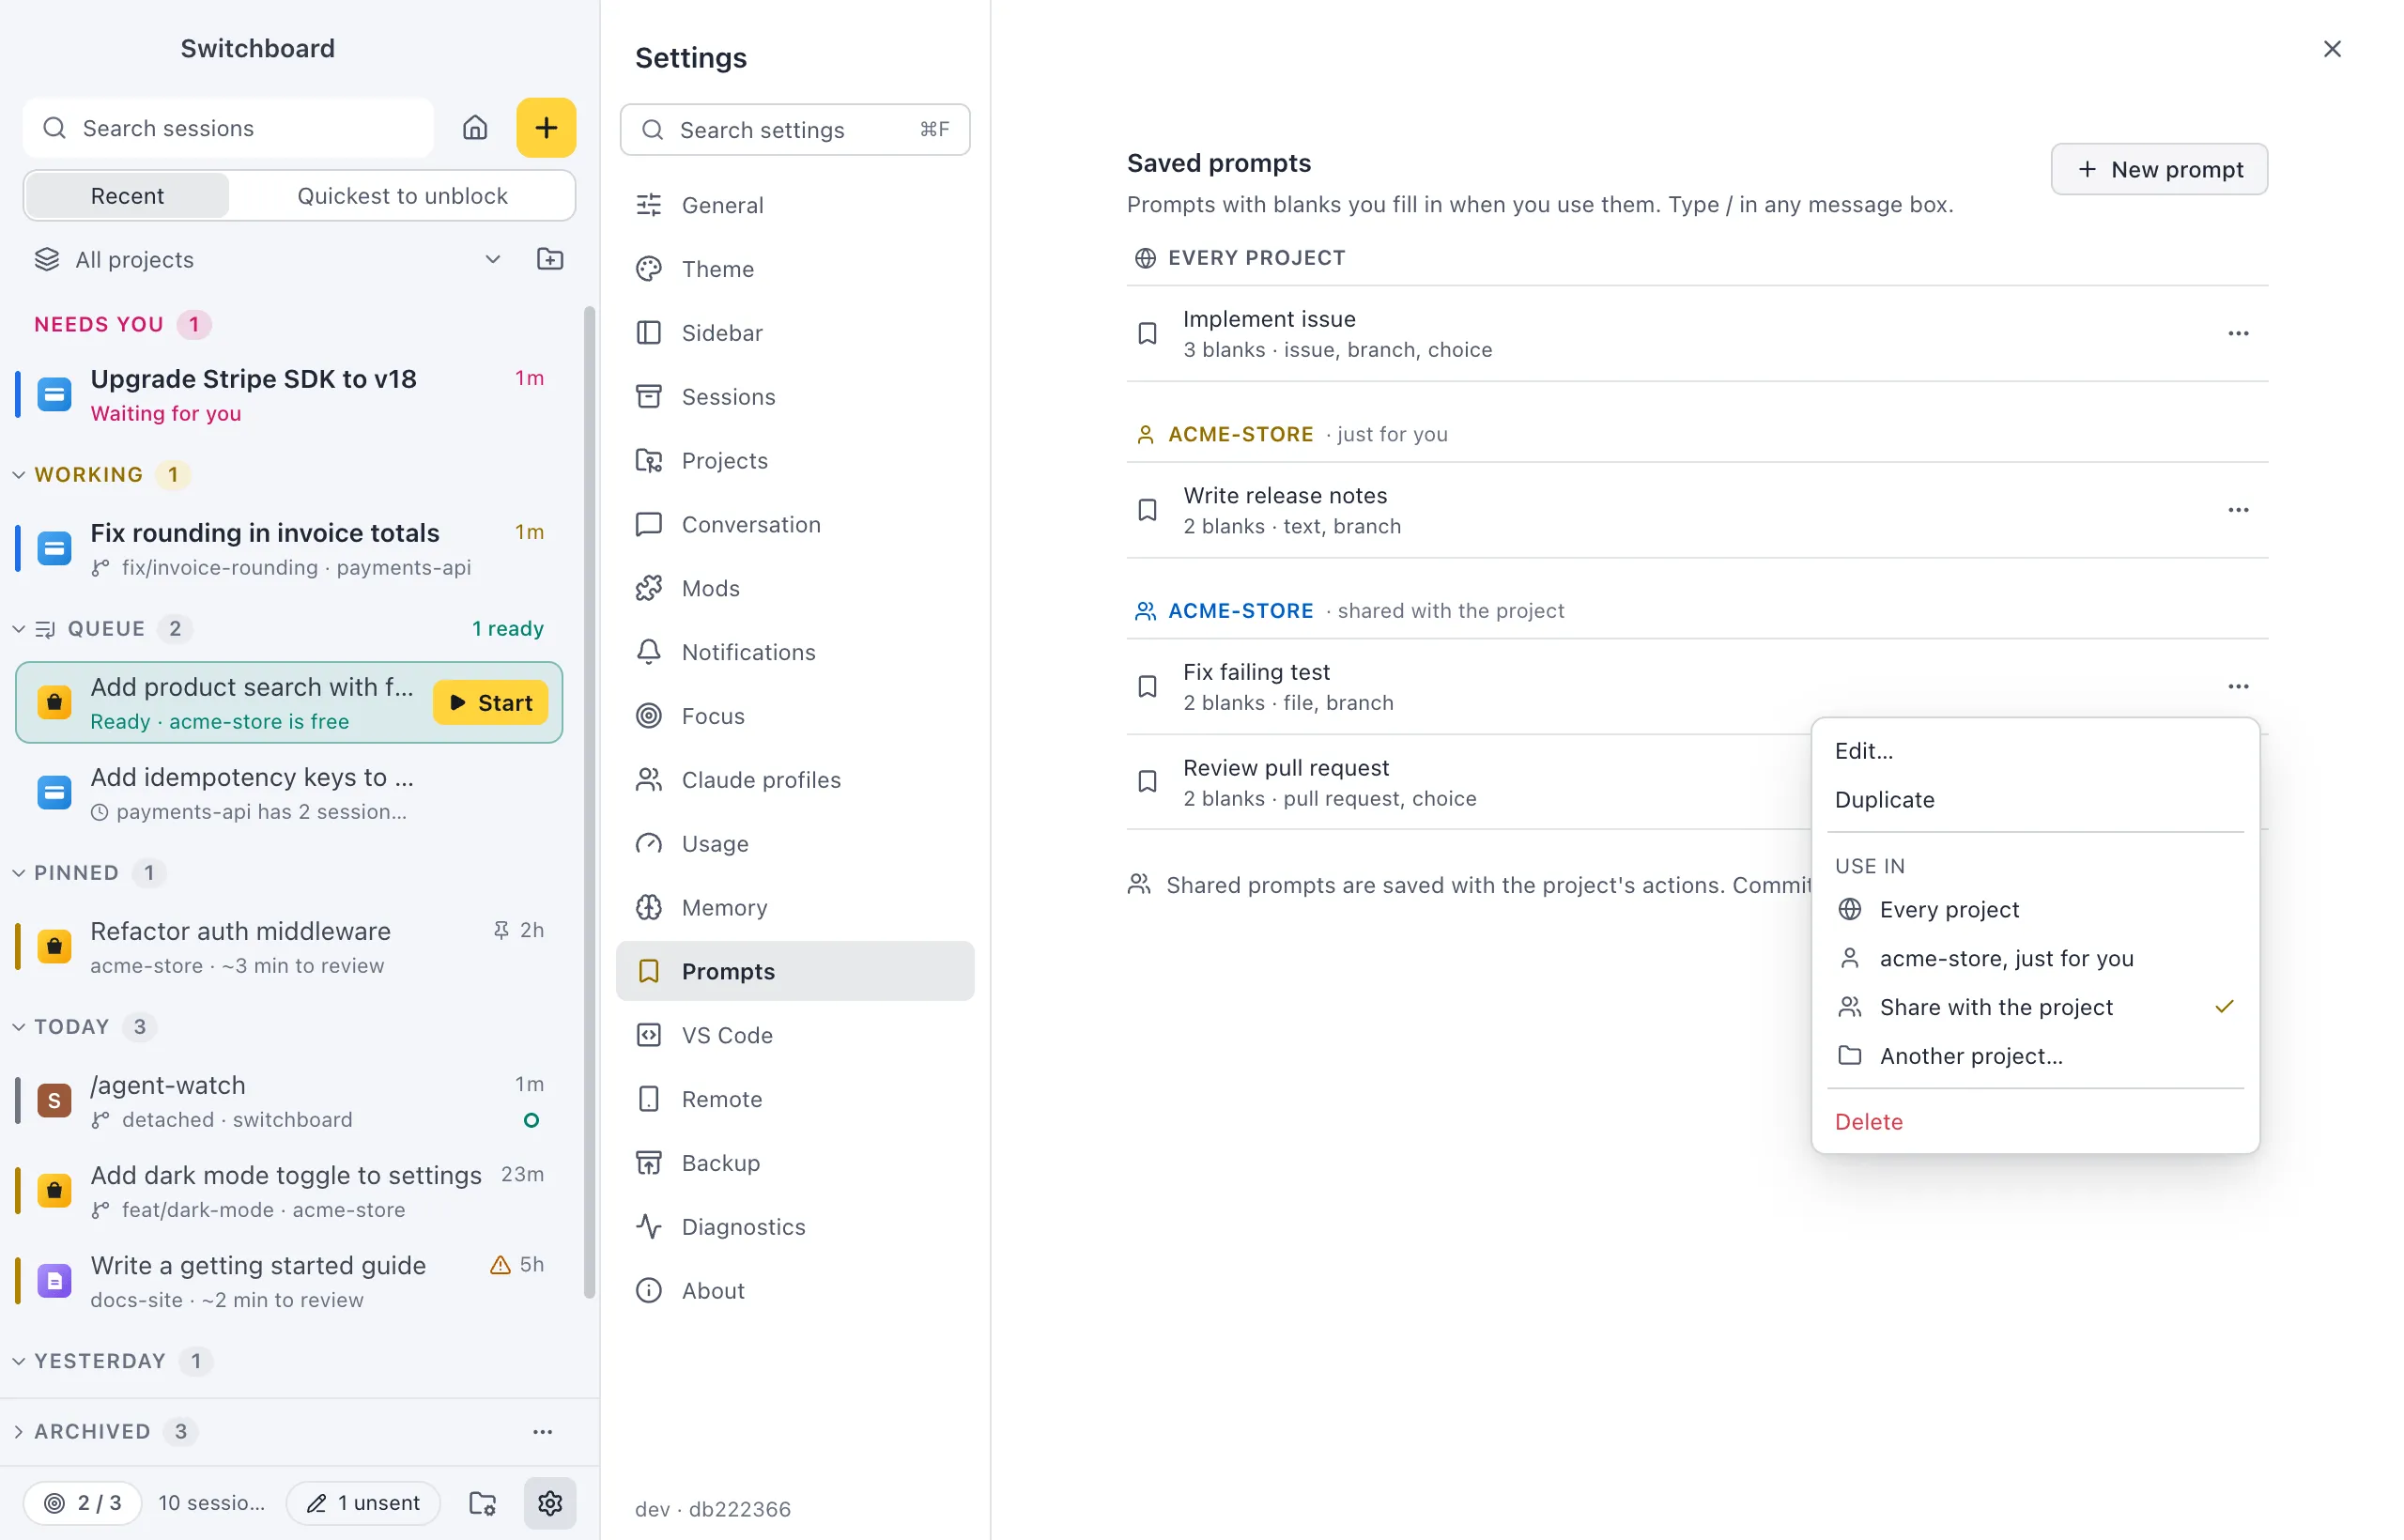The height and width of the screenshot is (1540, 2404).
Task: Click the three-dot menu for Fix failing test
Action: (x=2238, y=687)
